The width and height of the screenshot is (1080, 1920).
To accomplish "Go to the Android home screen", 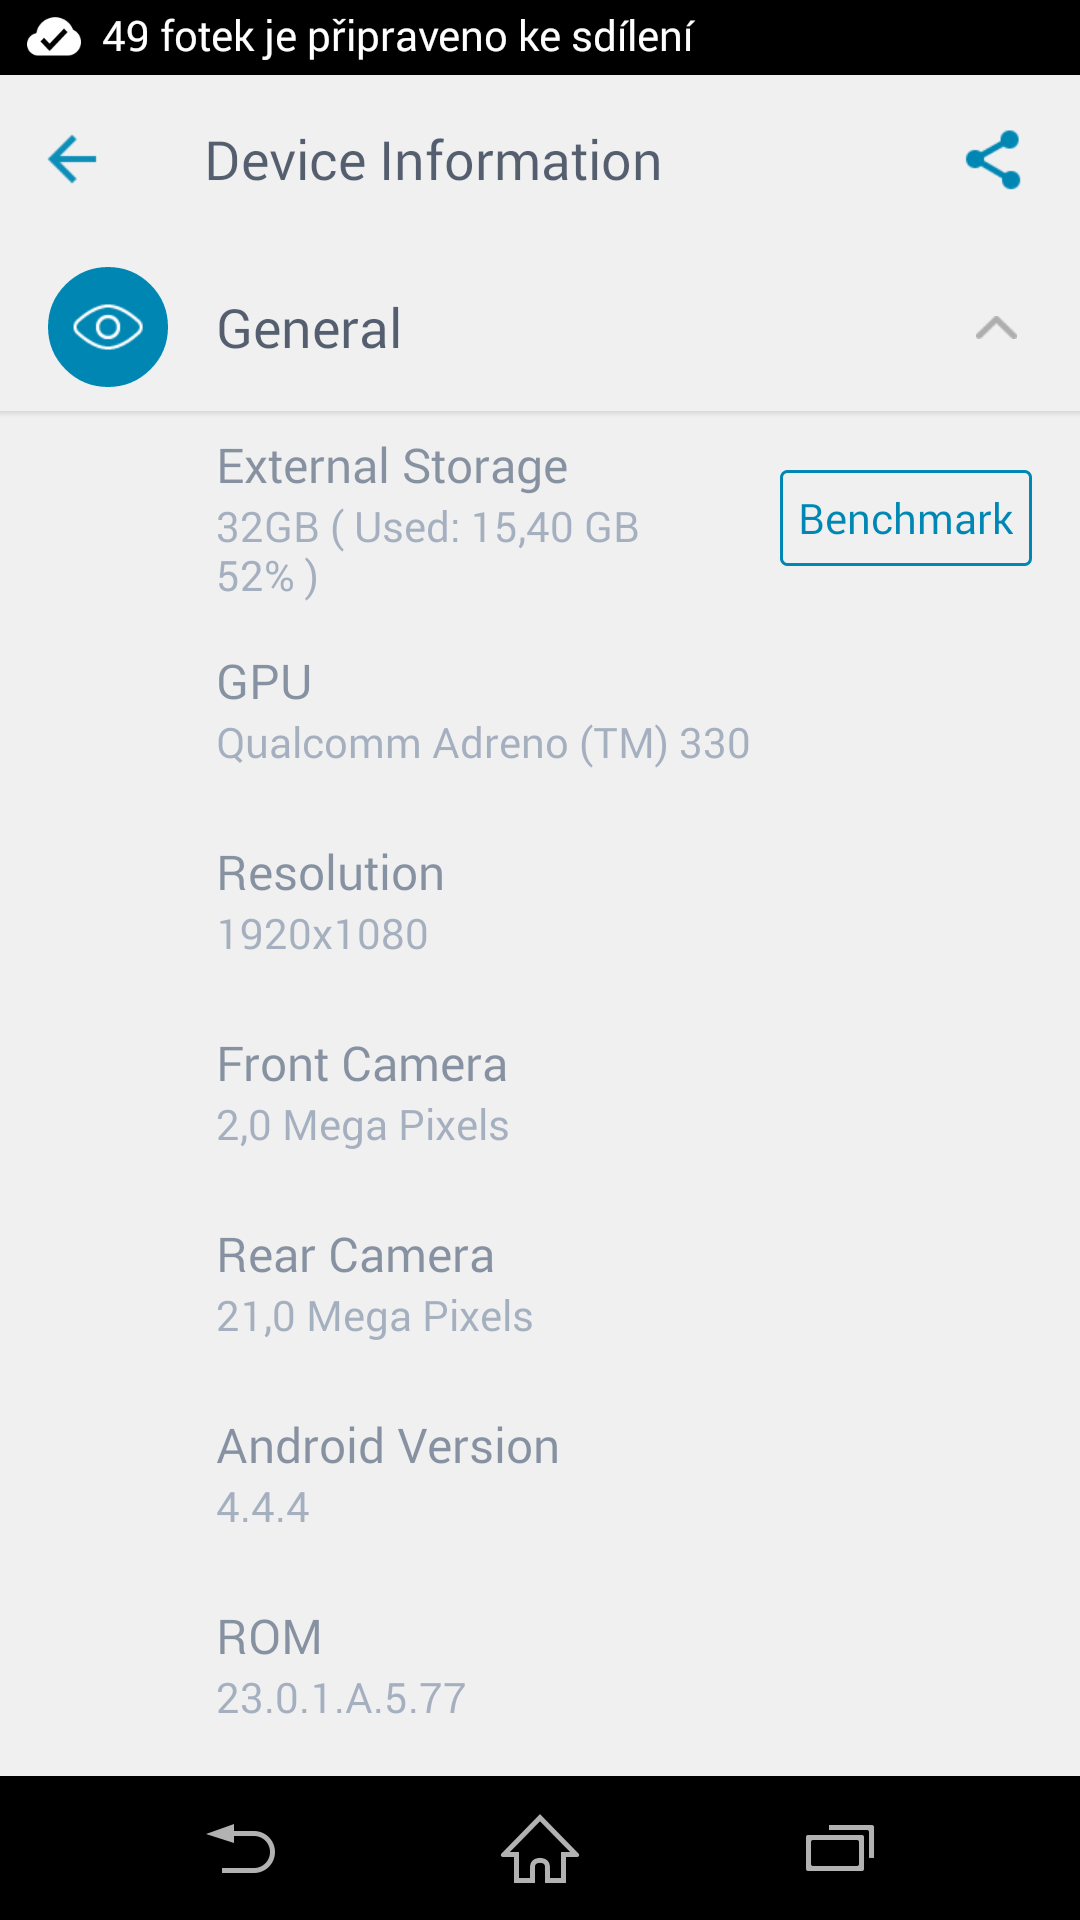I will (540, 1848).
